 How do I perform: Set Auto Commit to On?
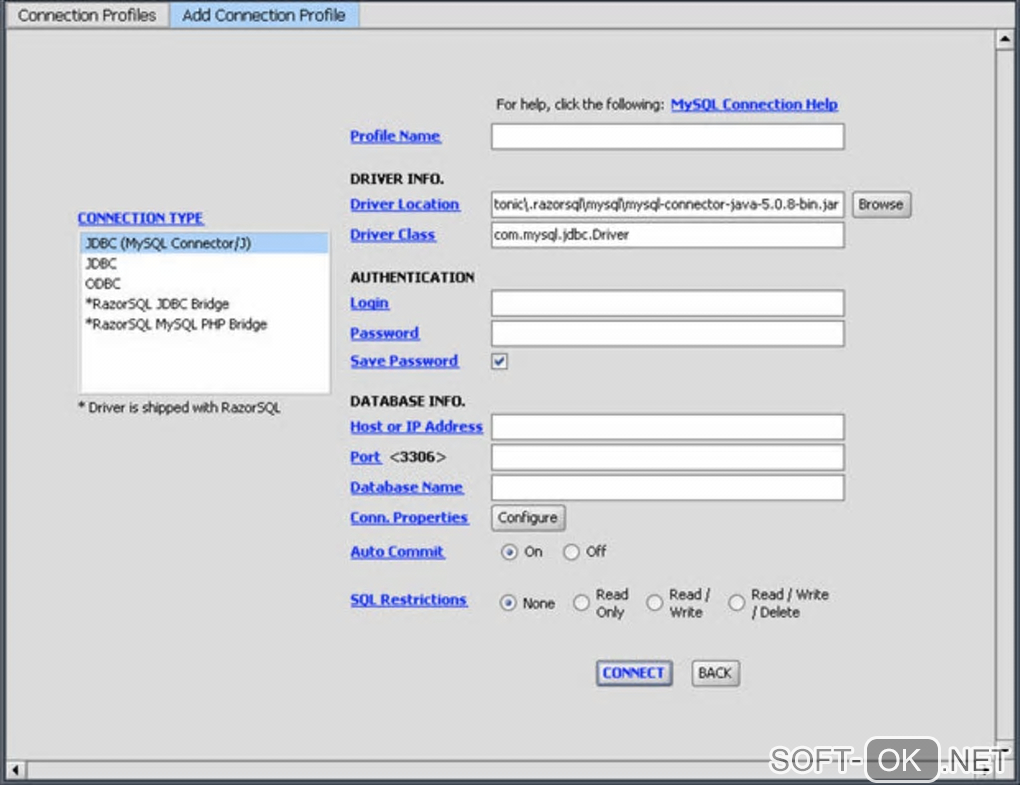pos(509,552)
